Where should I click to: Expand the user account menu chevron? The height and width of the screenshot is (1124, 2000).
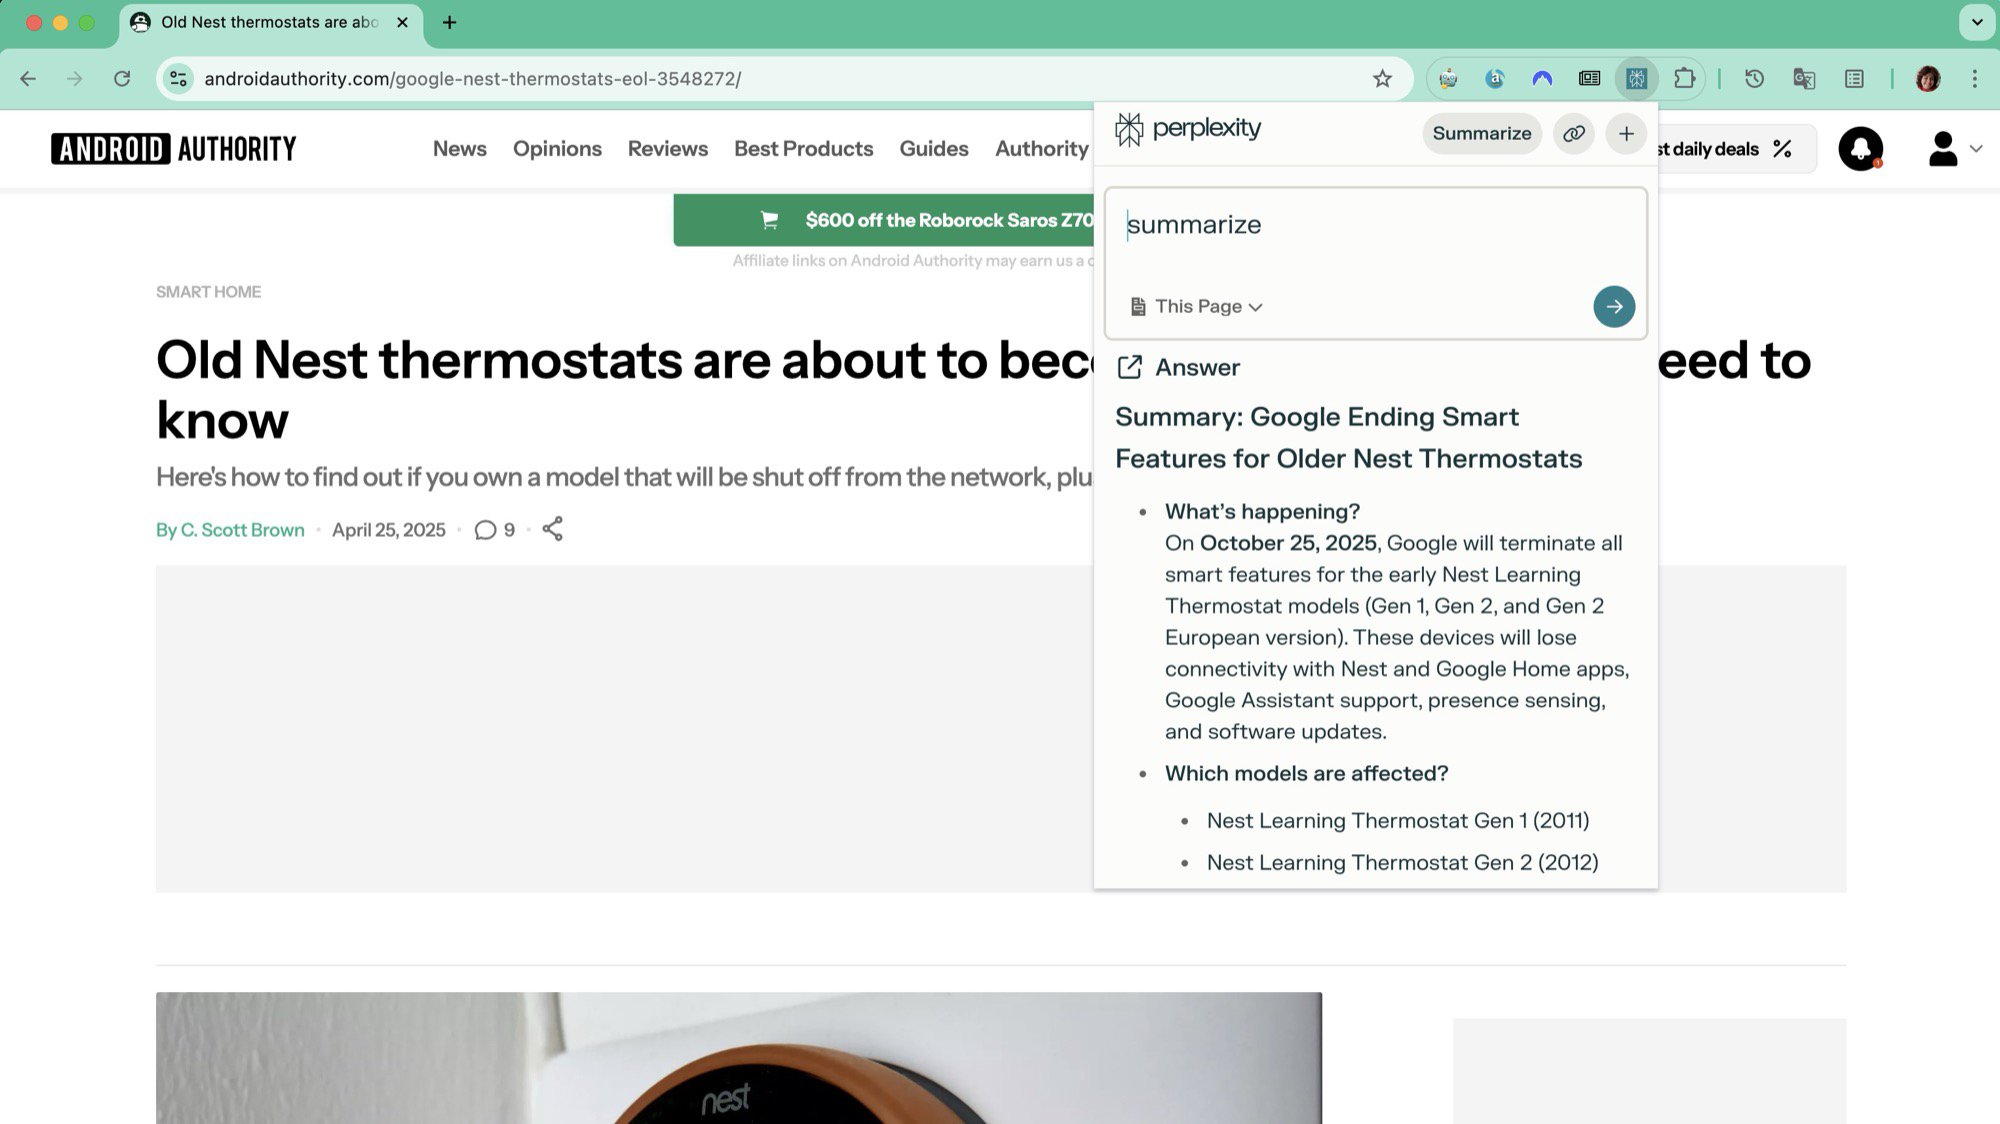pyautogui.click(x=1976, y=149)
